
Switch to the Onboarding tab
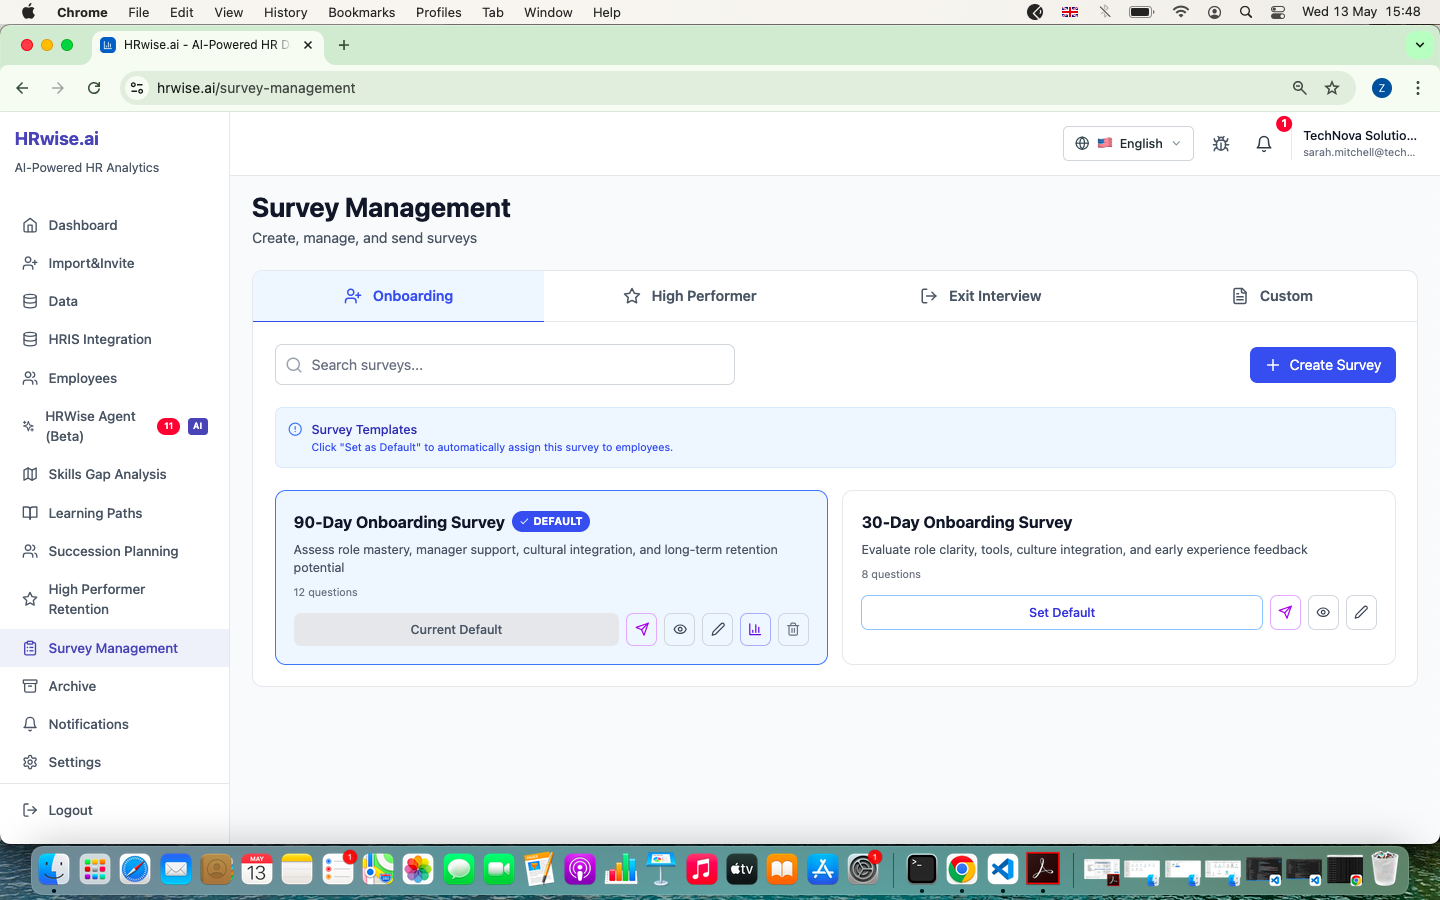pos(398,296)
